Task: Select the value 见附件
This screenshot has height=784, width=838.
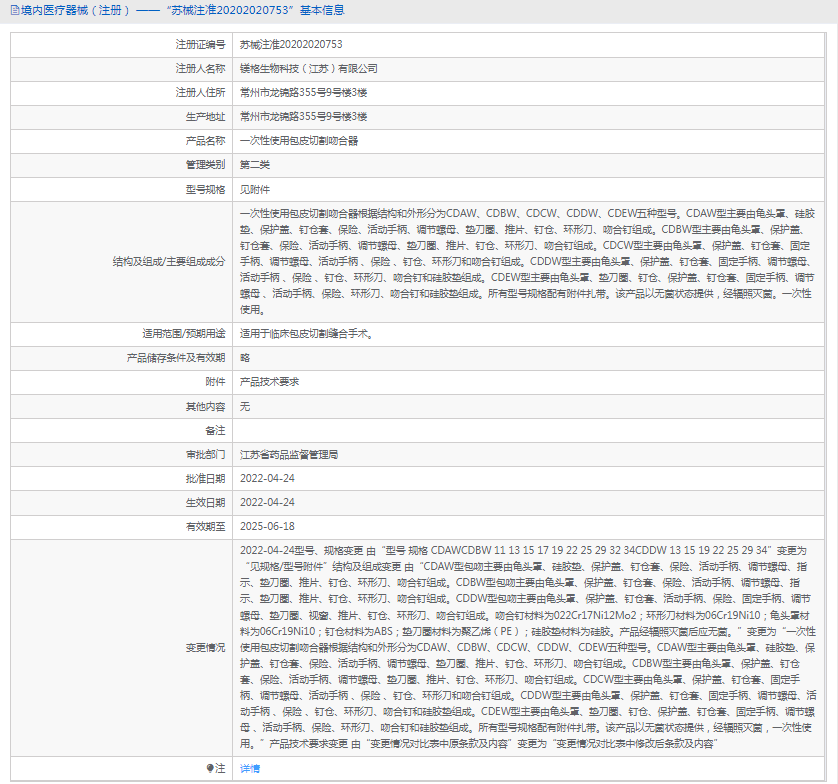Action: tap(254, 189)
